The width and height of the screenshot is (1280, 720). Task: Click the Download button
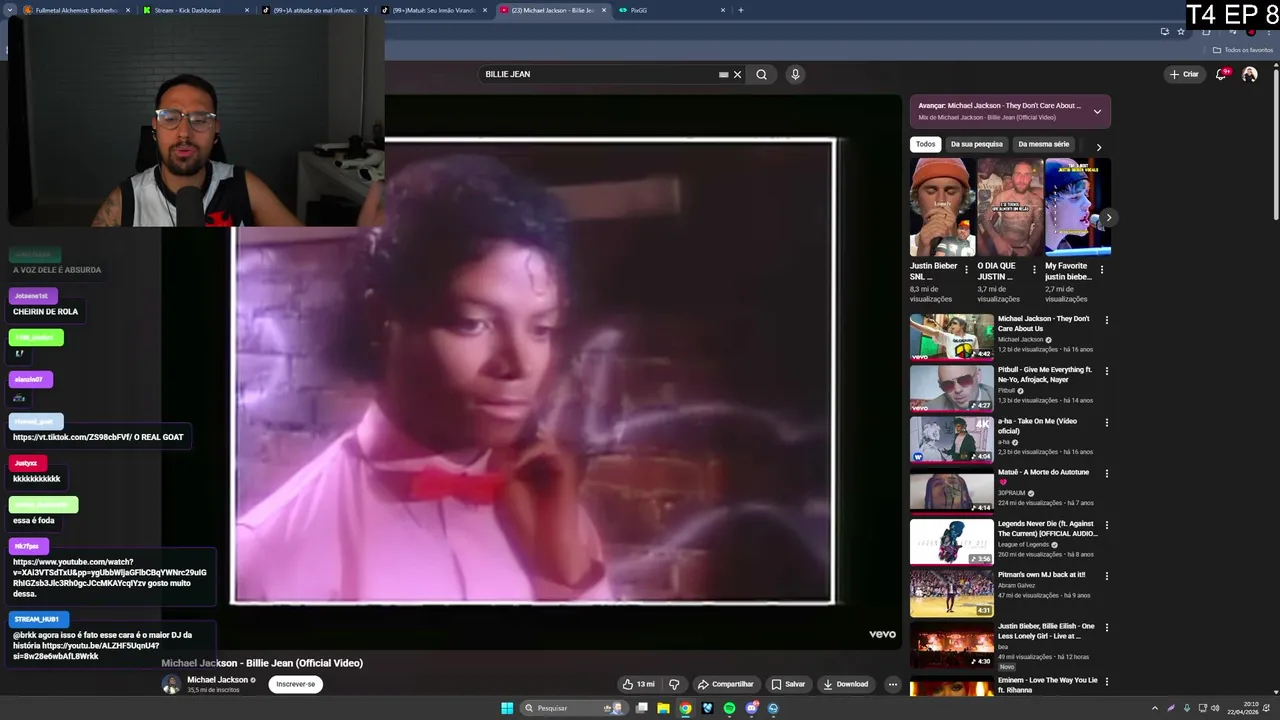pos(846,684)
